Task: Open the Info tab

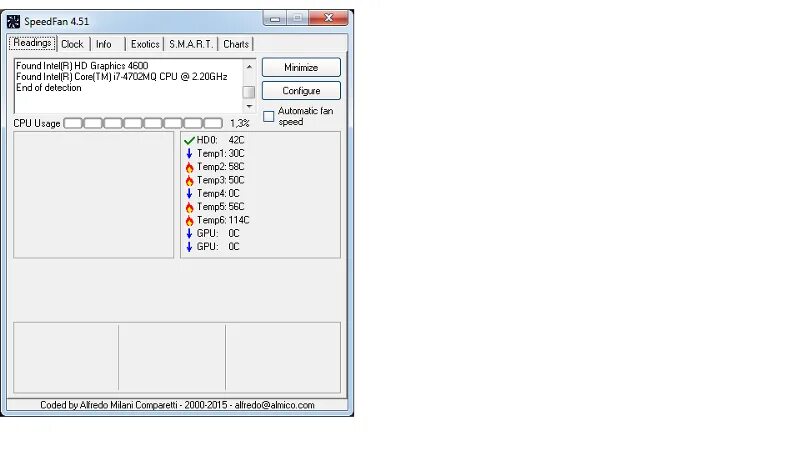Action: pos(104,44)
